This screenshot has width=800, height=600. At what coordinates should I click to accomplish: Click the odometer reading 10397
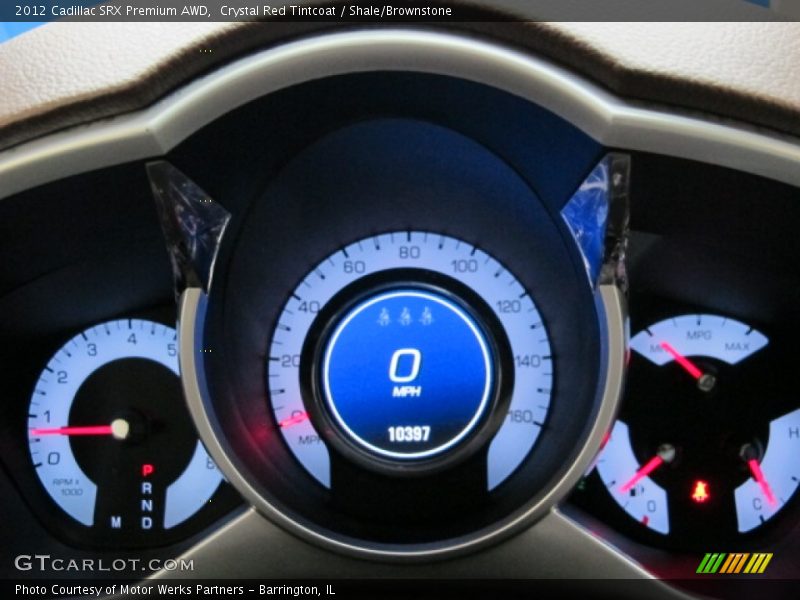tap(409, 434)
